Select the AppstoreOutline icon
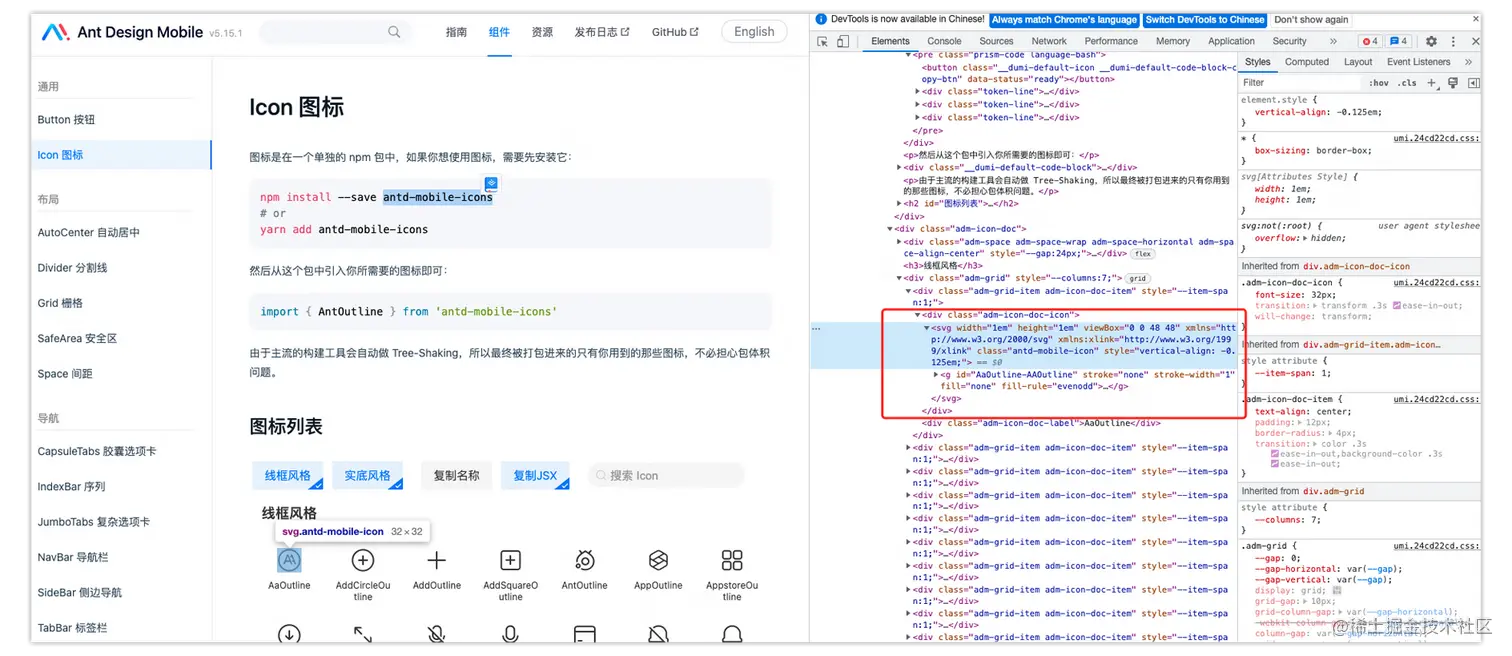Image resolution: width=1512 pixels, height=656 pixels. pyautogui.click(x=732, y=560)
